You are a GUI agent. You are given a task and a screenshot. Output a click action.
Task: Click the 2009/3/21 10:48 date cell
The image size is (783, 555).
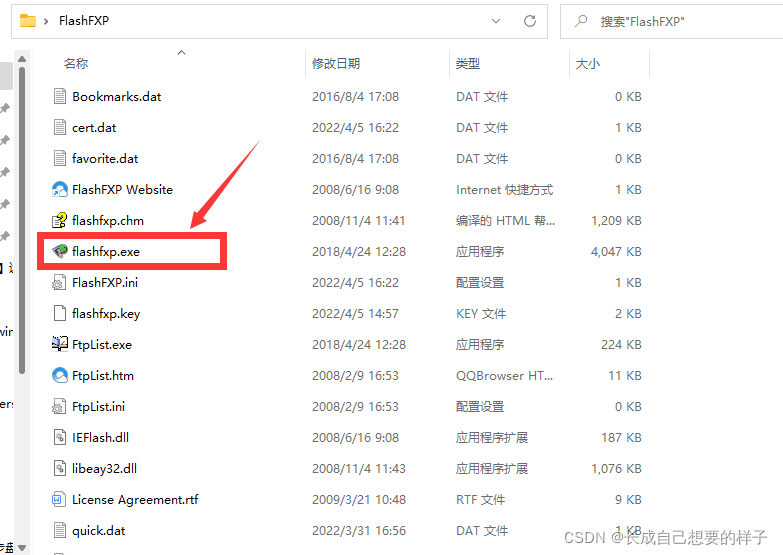point(359,499)
